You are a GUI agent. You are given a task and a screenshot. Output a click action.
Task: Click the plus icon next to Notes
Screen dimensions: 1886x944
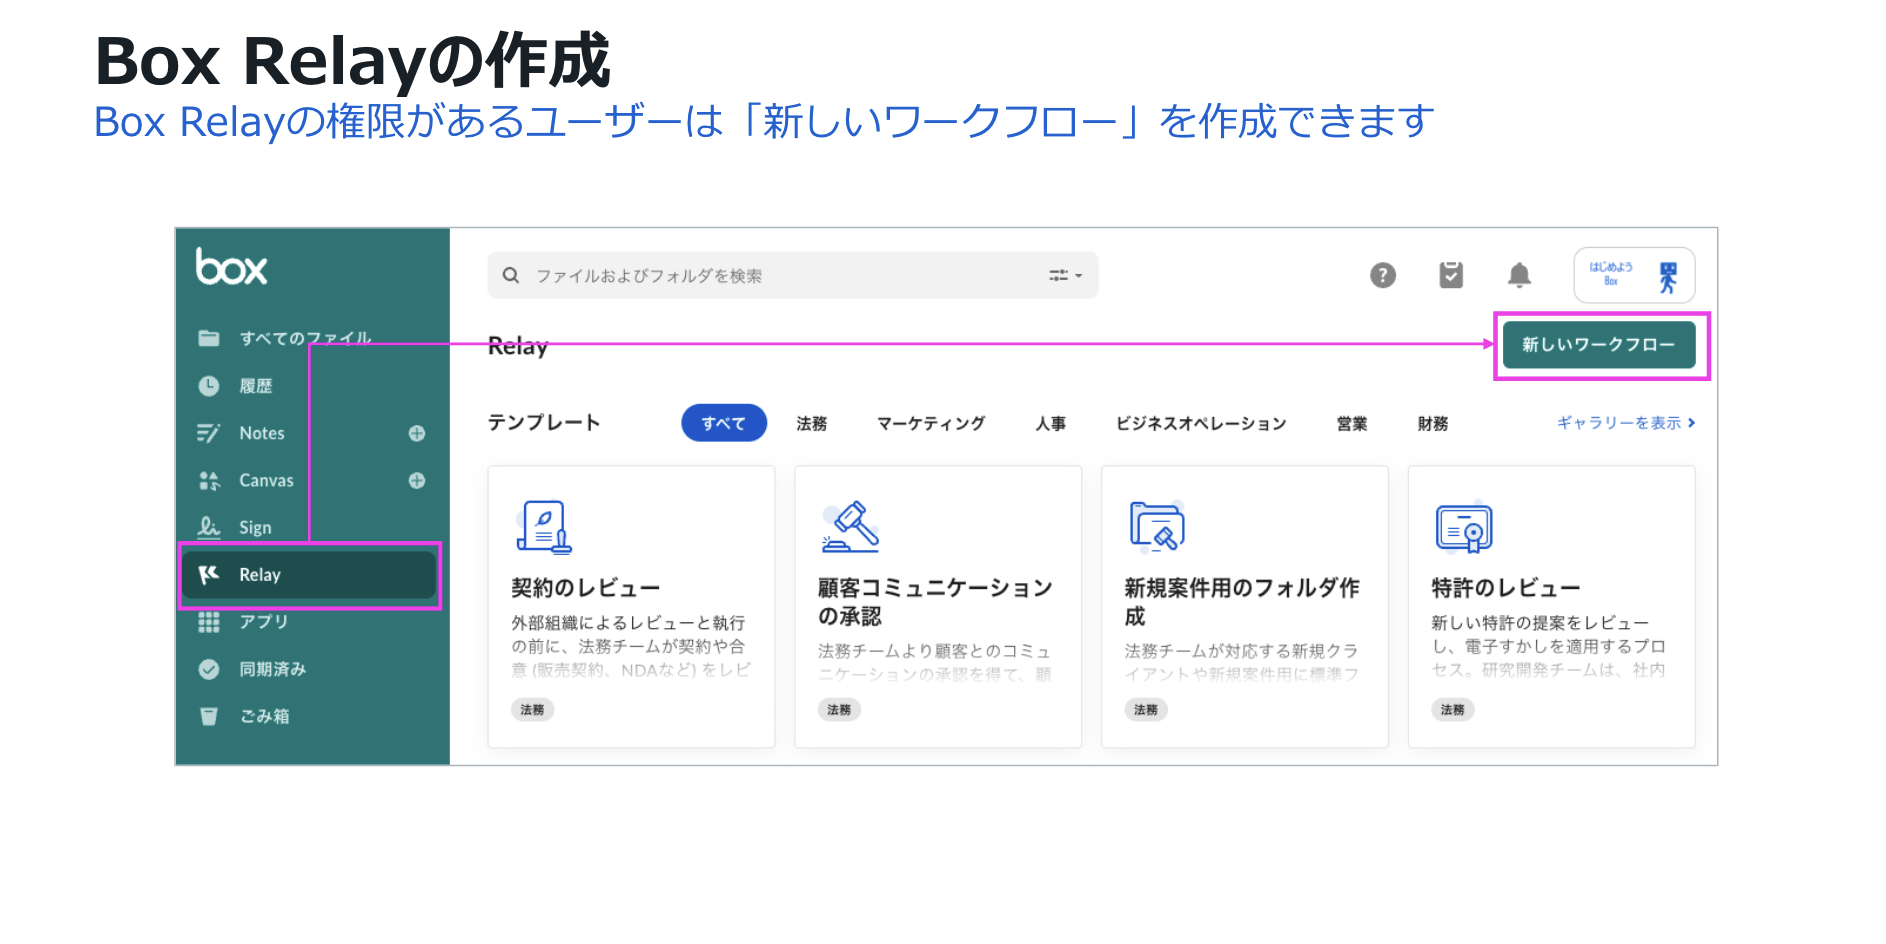(x=417, y=433)
